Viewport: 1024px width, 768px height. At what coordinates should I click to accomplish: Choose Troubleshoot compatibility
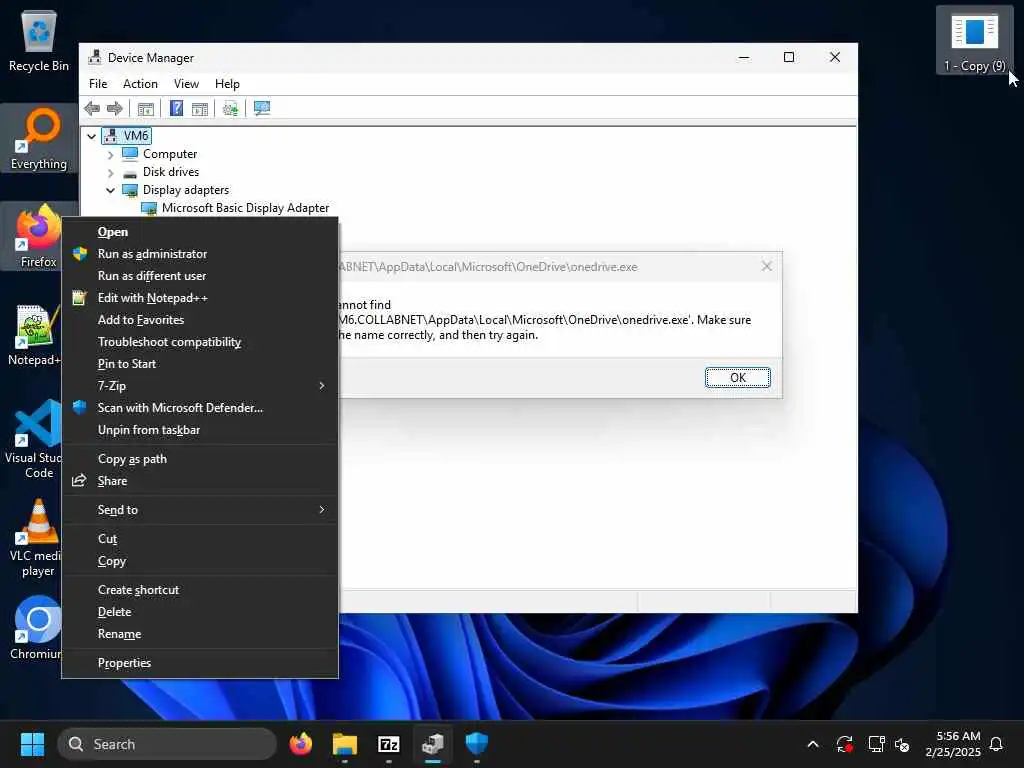(200, 342)
